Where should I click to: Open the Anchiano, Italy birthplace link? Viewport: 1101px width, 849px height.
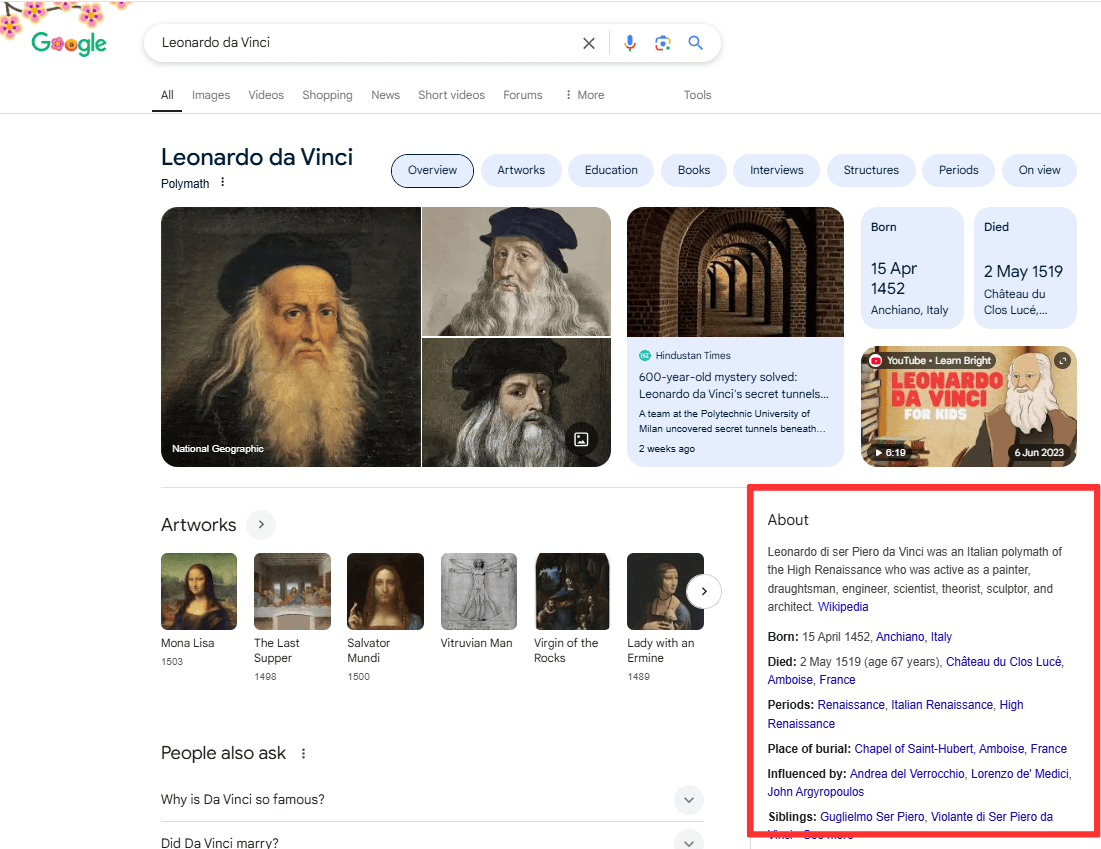914,637
